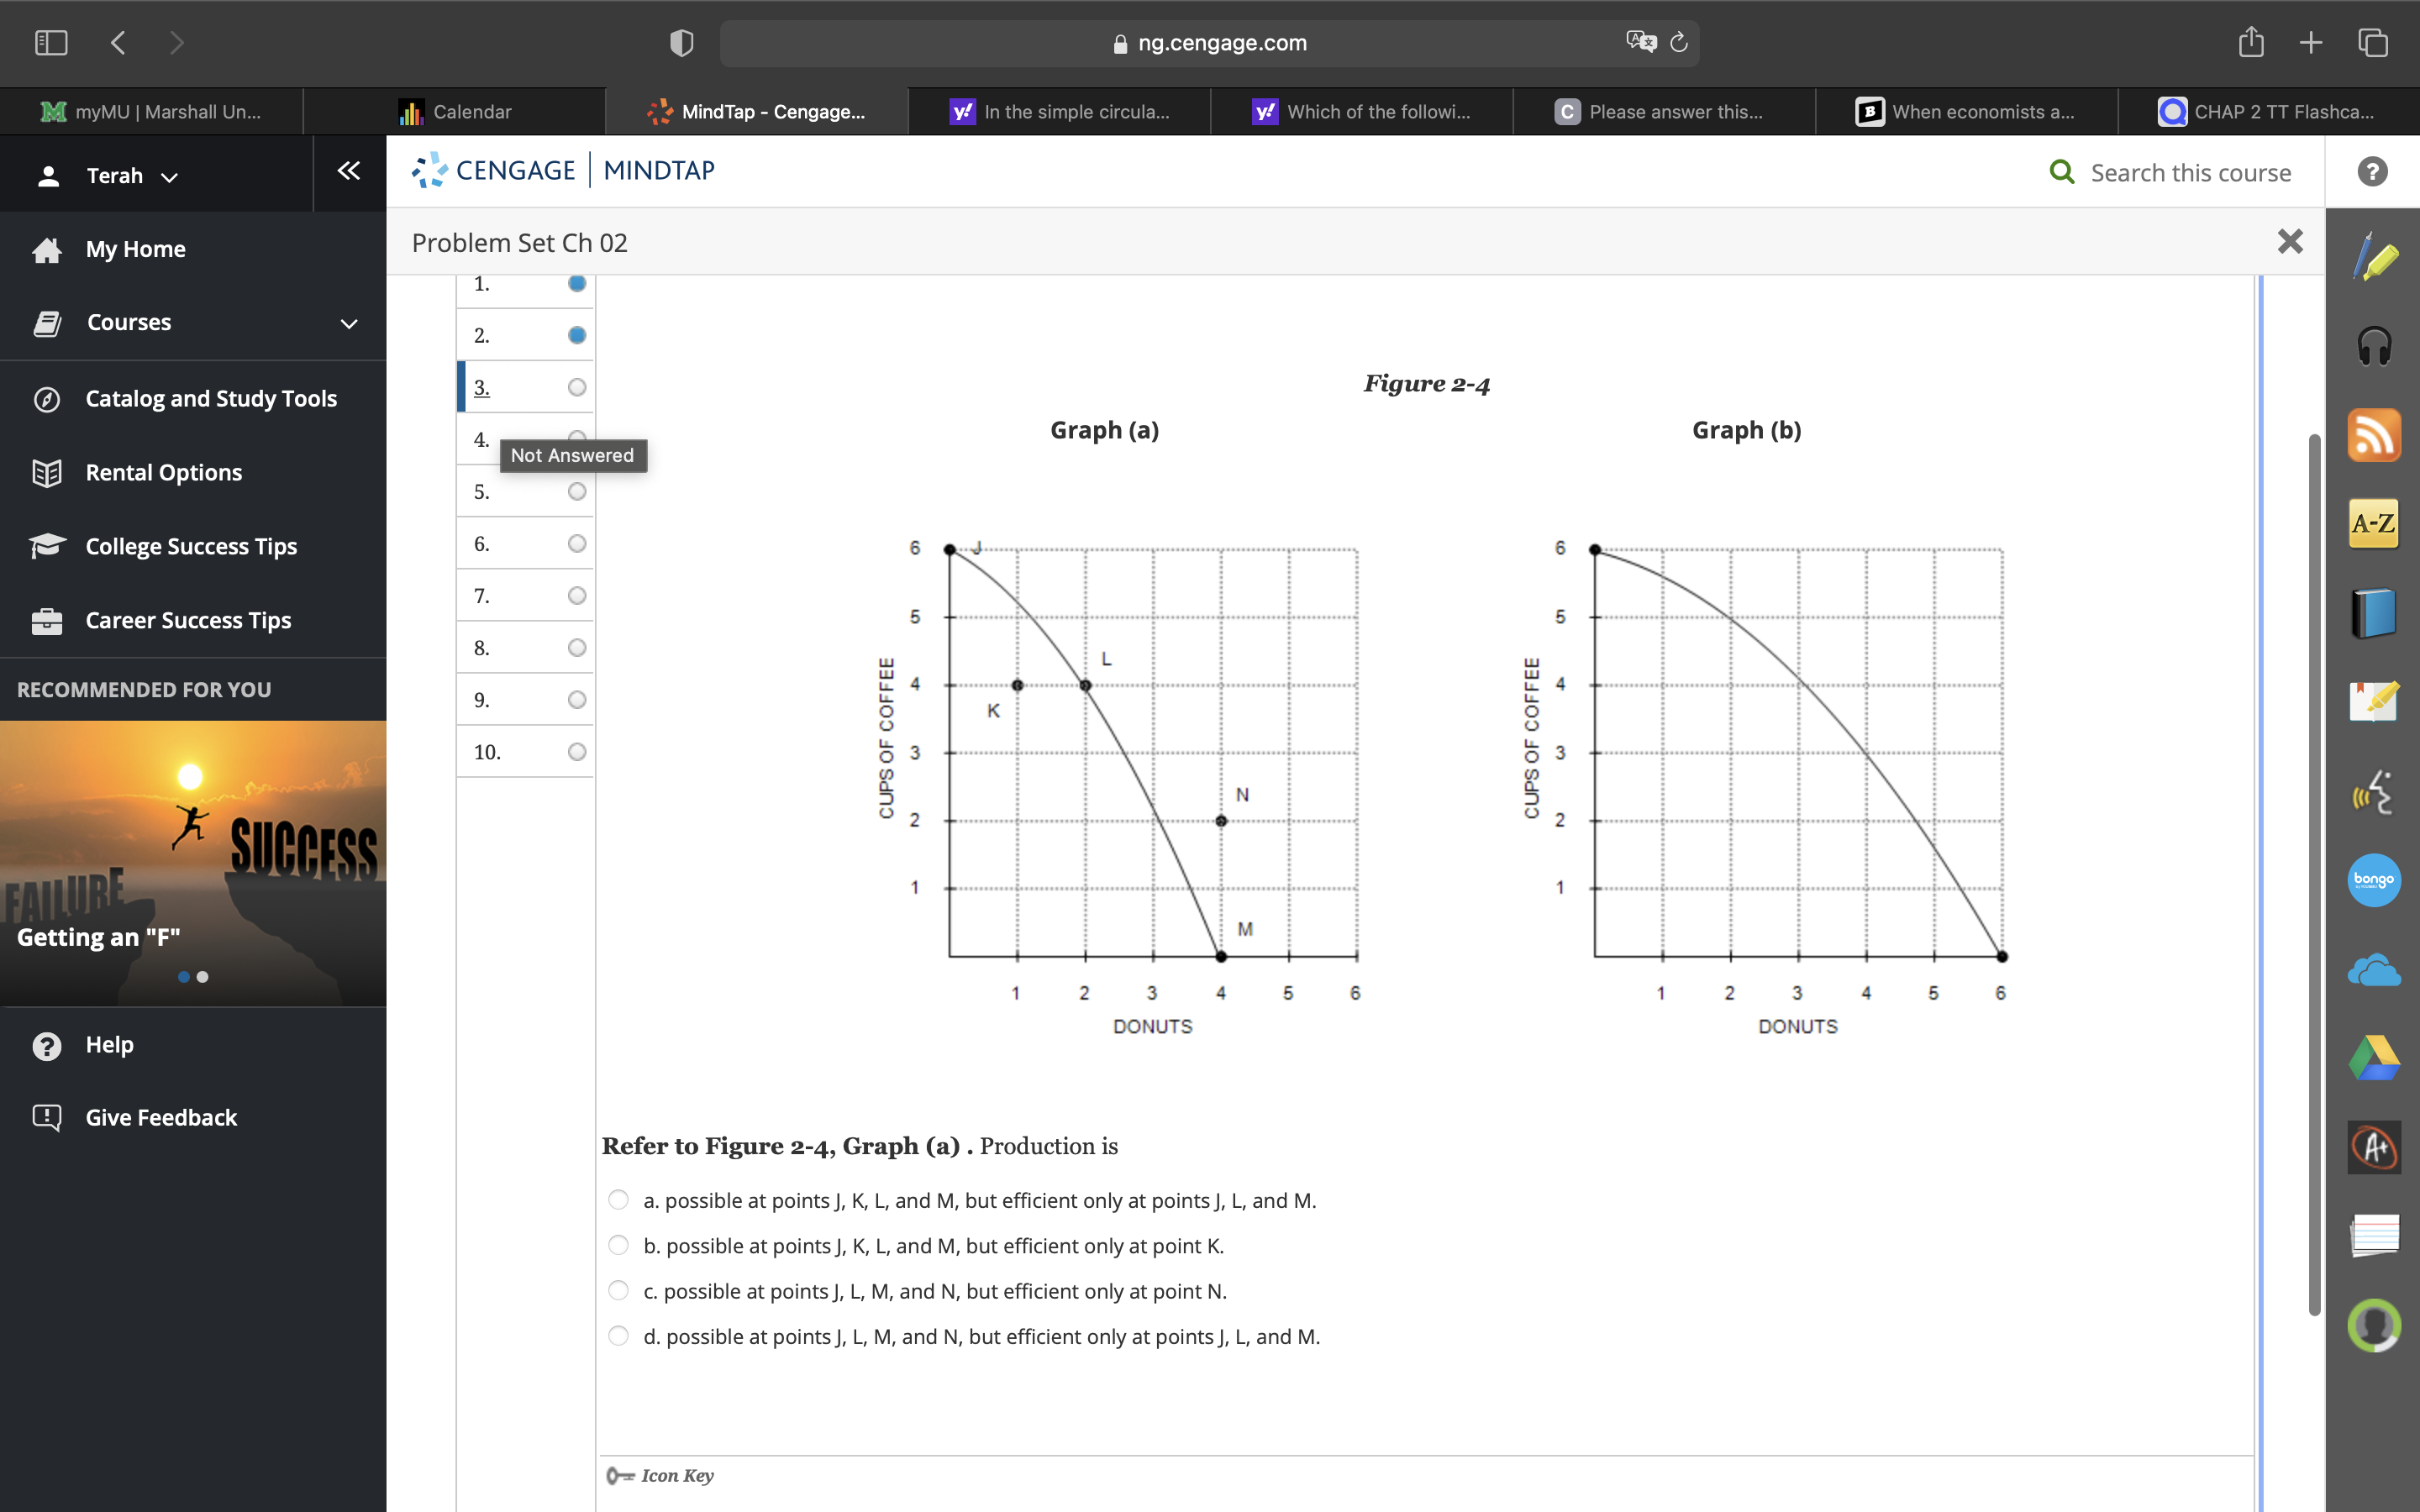This screenshot has width=2420, height=1512.
Task: Click the notebook/book icon in sidebar
Action: tap(2373, 615)
